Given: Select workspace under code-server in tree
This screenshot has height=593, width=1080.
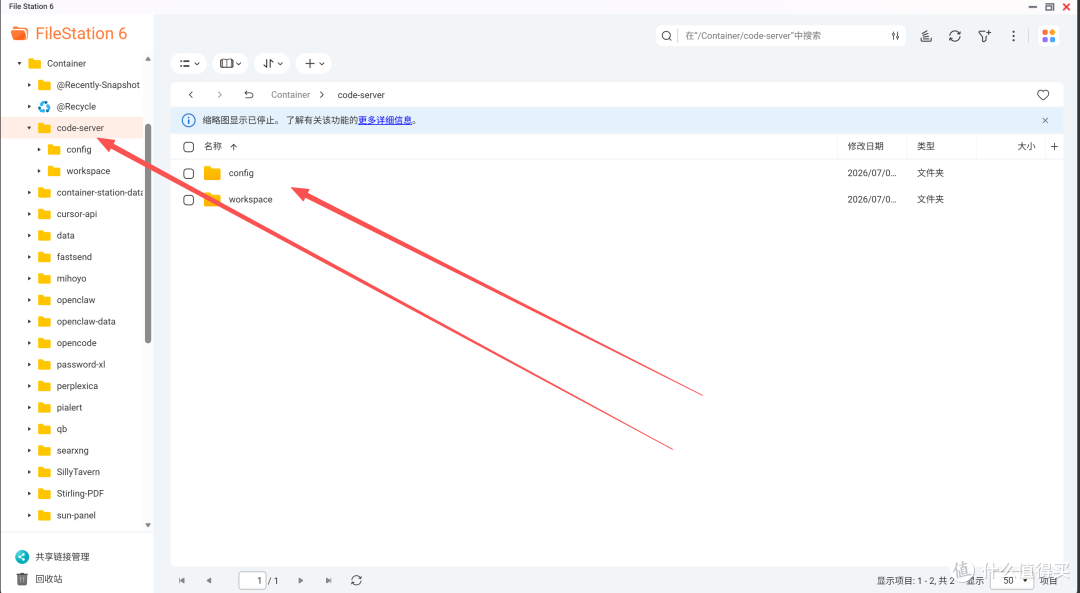Looking at the screenshot, I should tap(88, 171).
